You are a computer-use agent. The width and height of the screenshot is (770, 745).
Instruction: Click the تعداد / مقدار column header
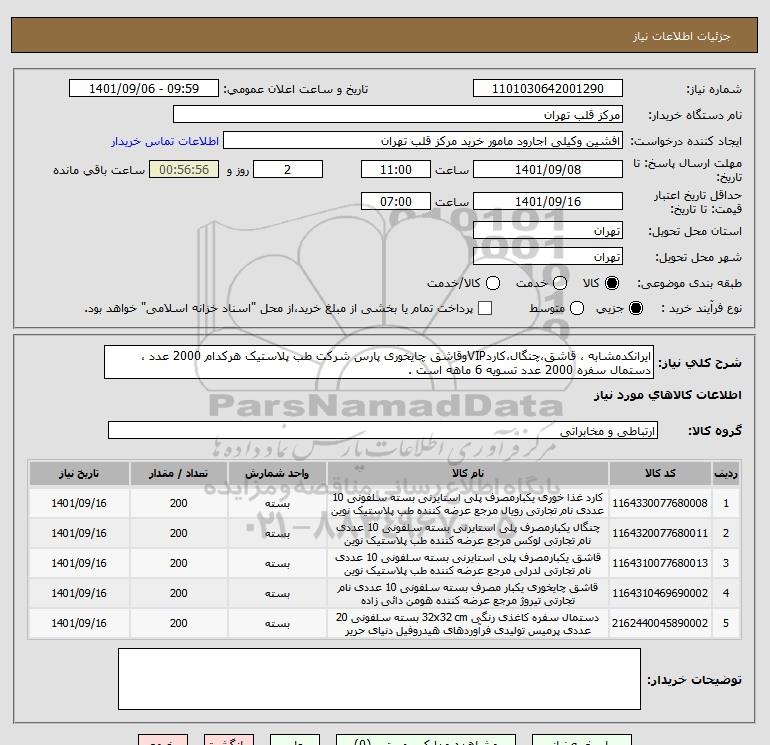pyautogui.click(x=178, y=473)
